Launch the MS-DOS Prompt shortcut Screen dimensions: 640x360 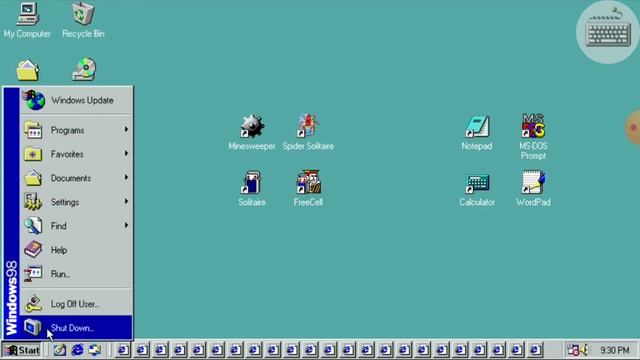click(533, 137)
